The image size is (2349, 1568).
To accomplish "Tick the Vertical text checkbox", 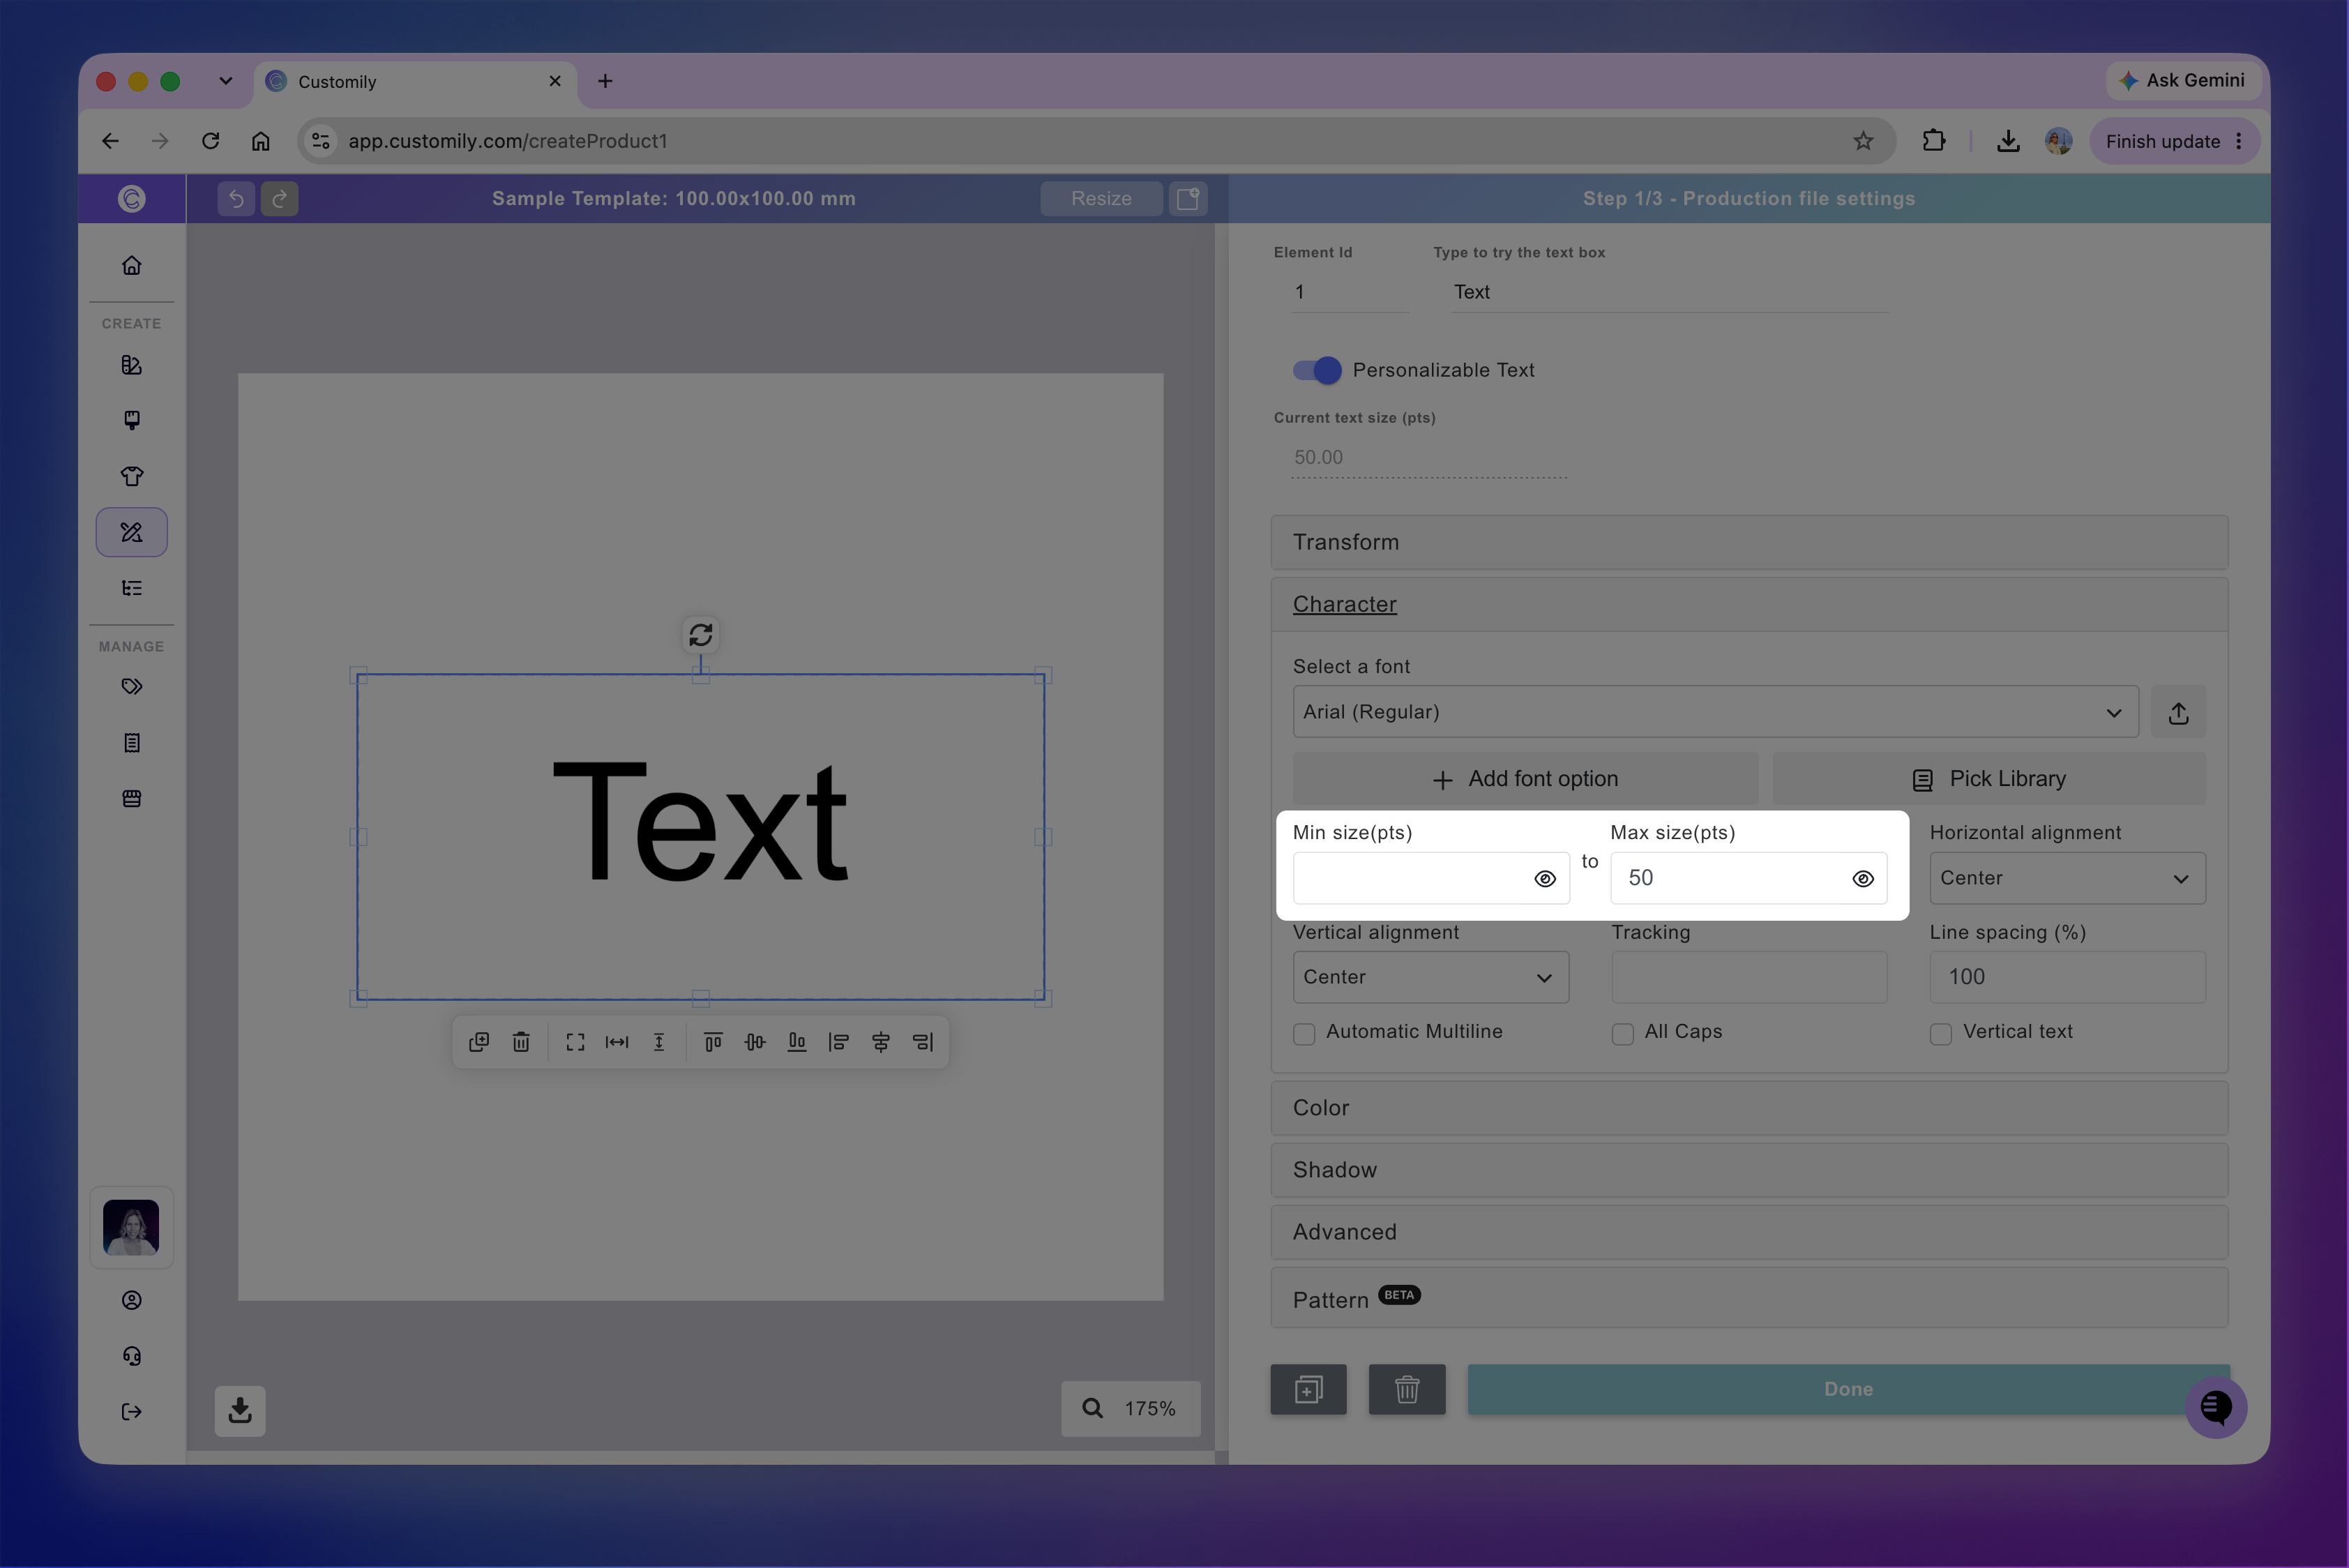I will click(x=1940, y=1033).
